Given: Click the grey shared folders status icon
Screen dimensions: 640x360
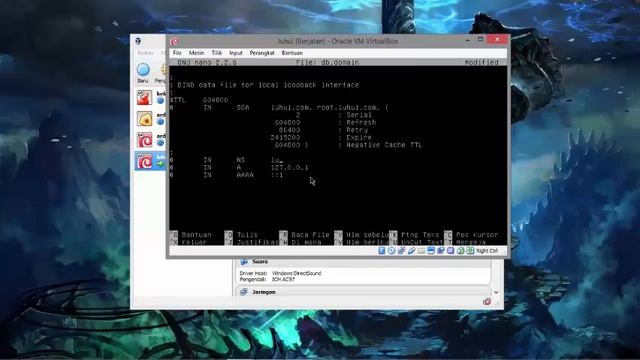Looking at the screenshot, I should [x=421, y=251].
